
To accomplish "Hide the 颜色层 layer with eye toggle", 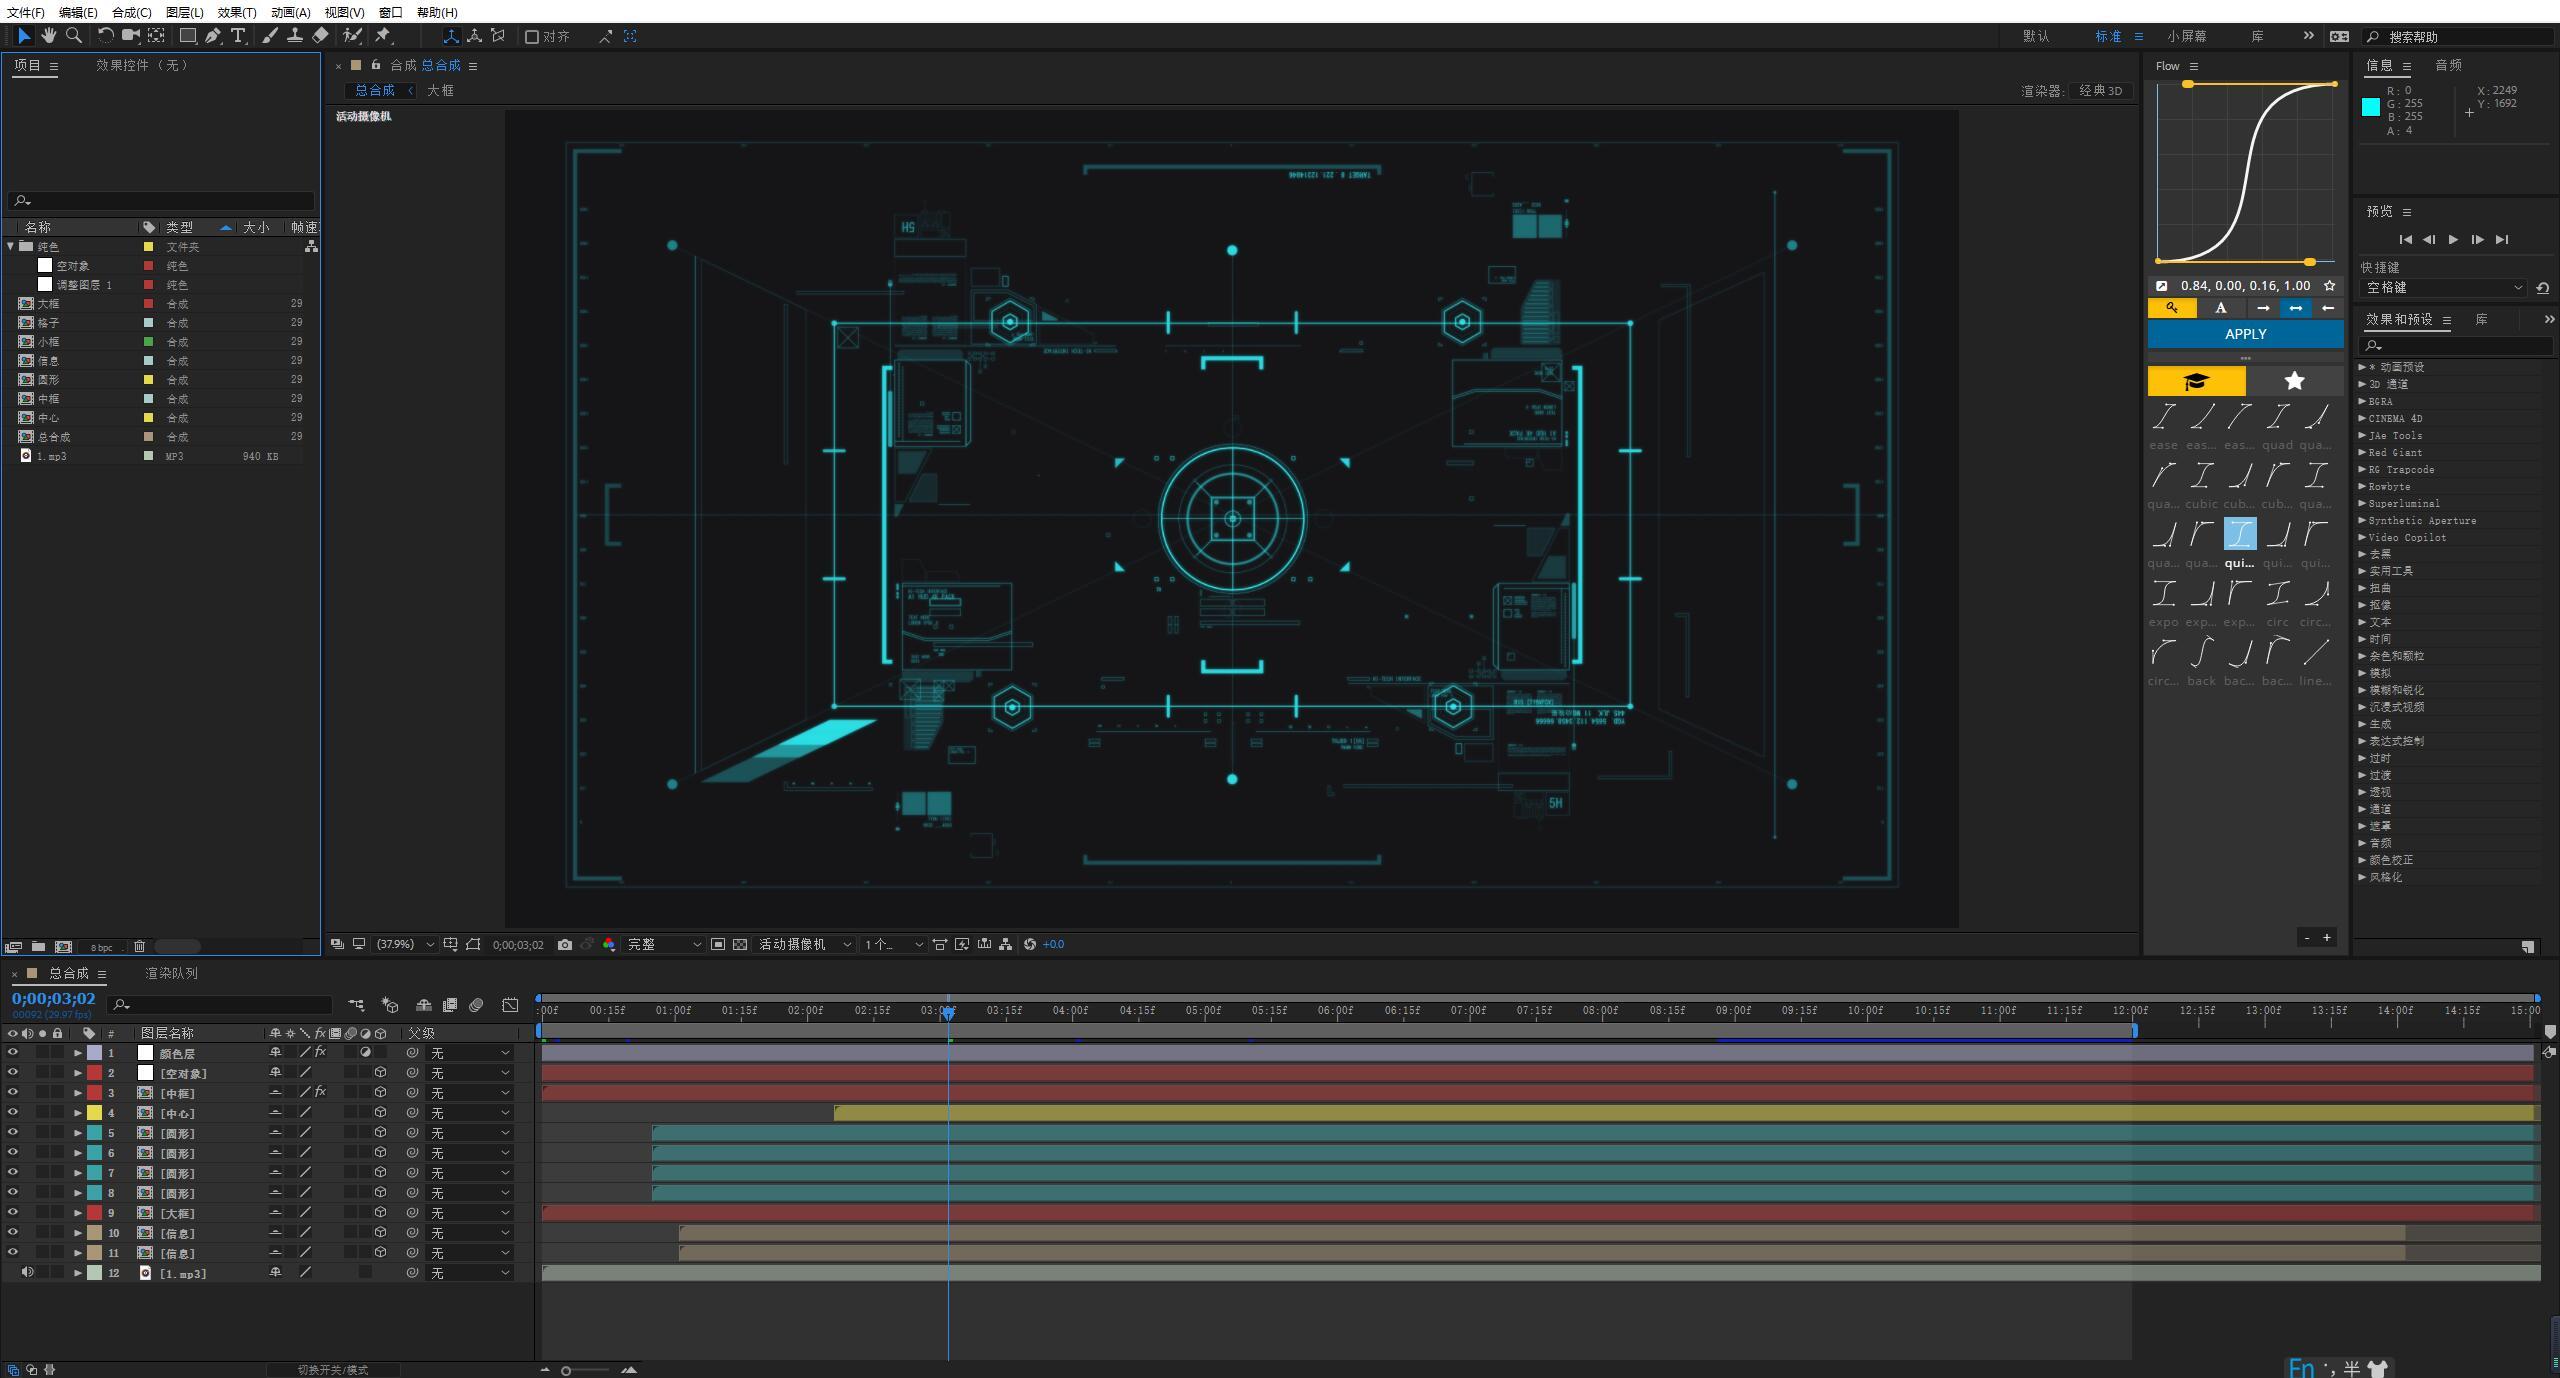I will pyautogui.click(x=13, y=1052).
